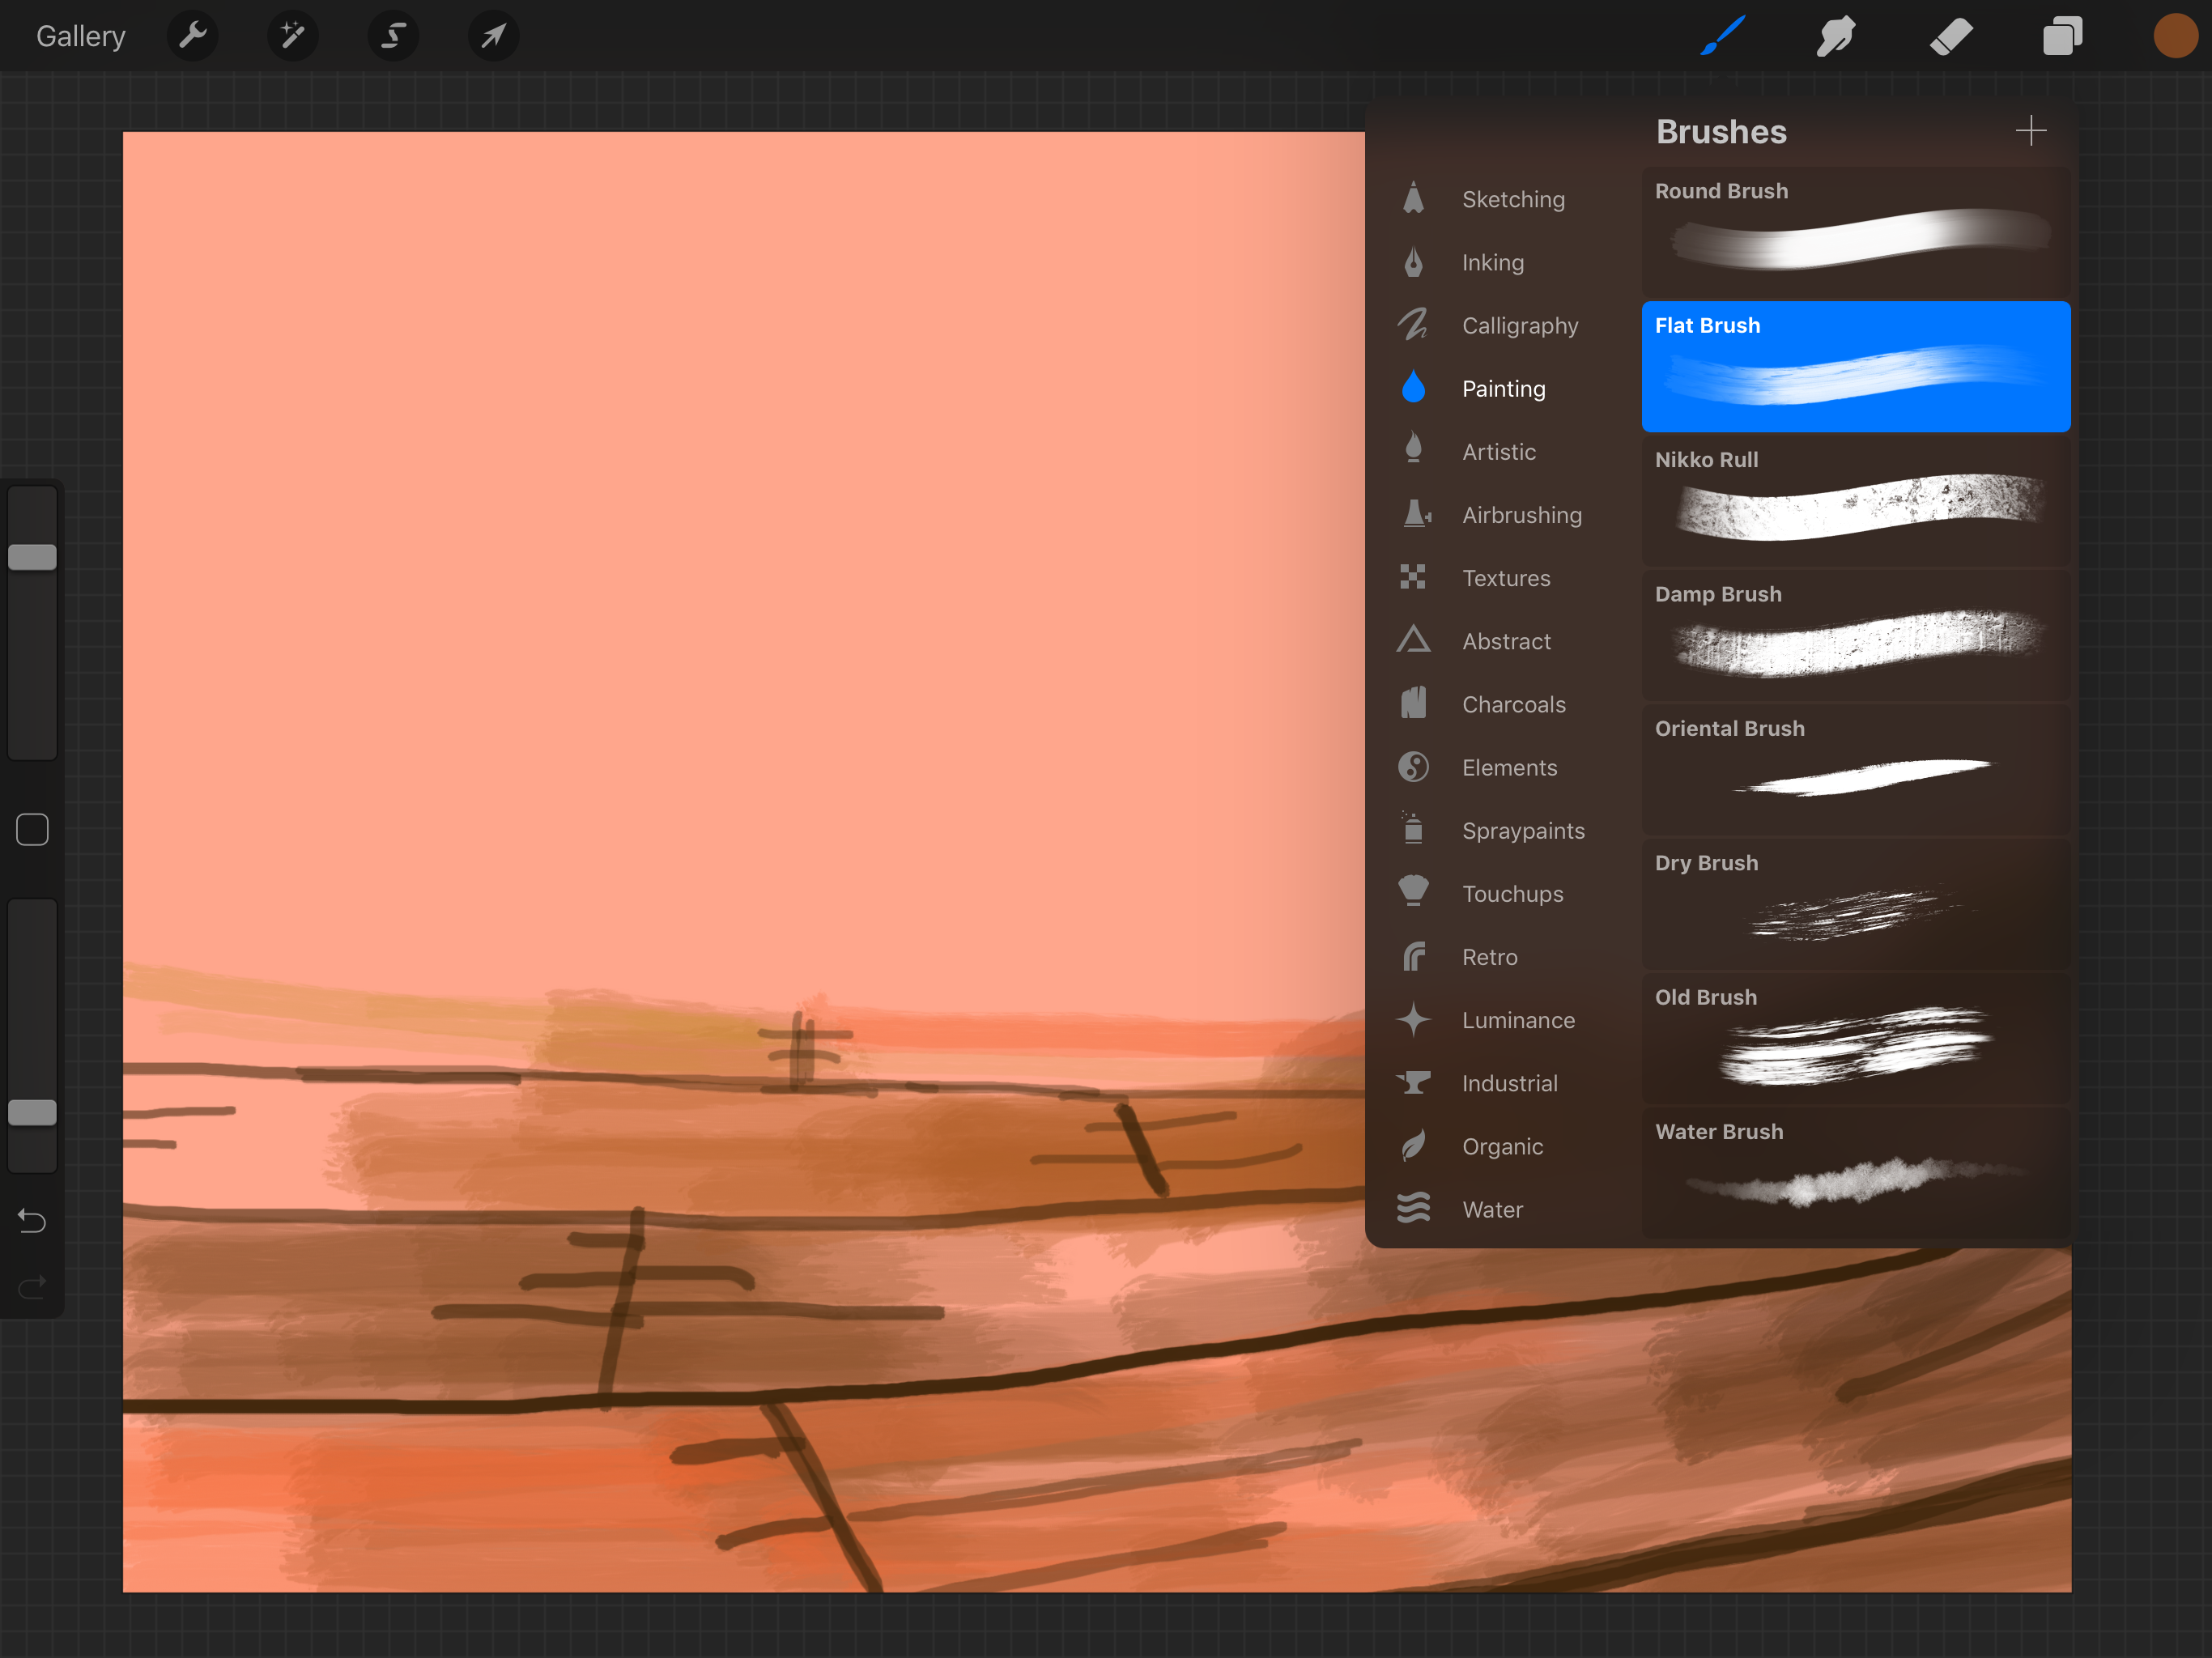The image size is (2212, 1658).
Task: Click the Organic leaf icon
Action: coord(1413,1145)
